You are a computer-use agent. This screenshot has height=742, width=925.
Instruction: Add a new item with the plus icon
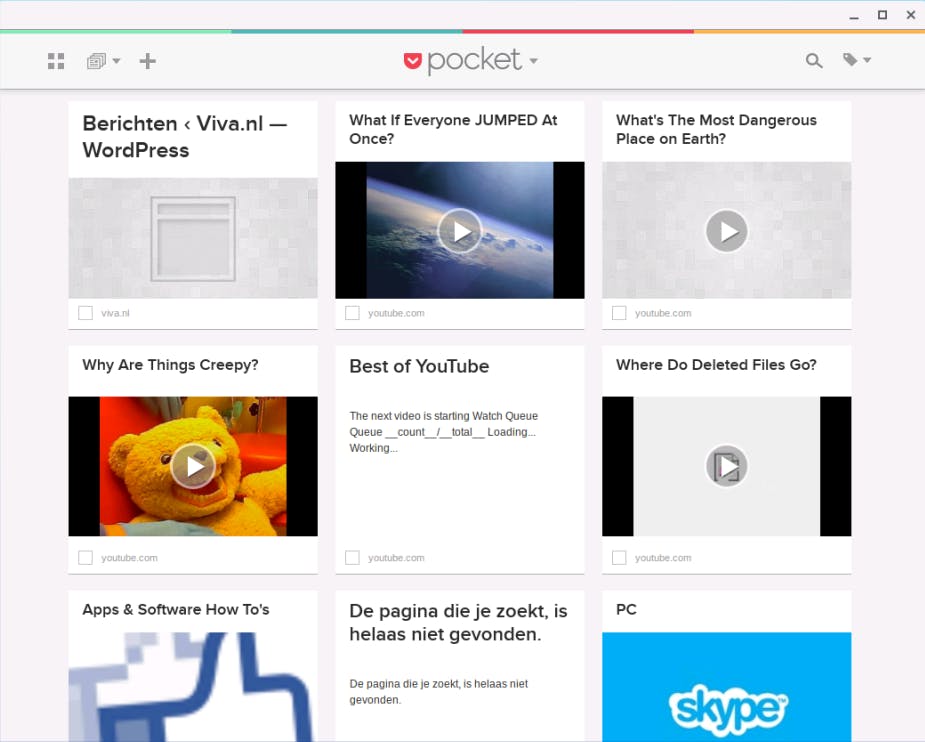[147, 61]
